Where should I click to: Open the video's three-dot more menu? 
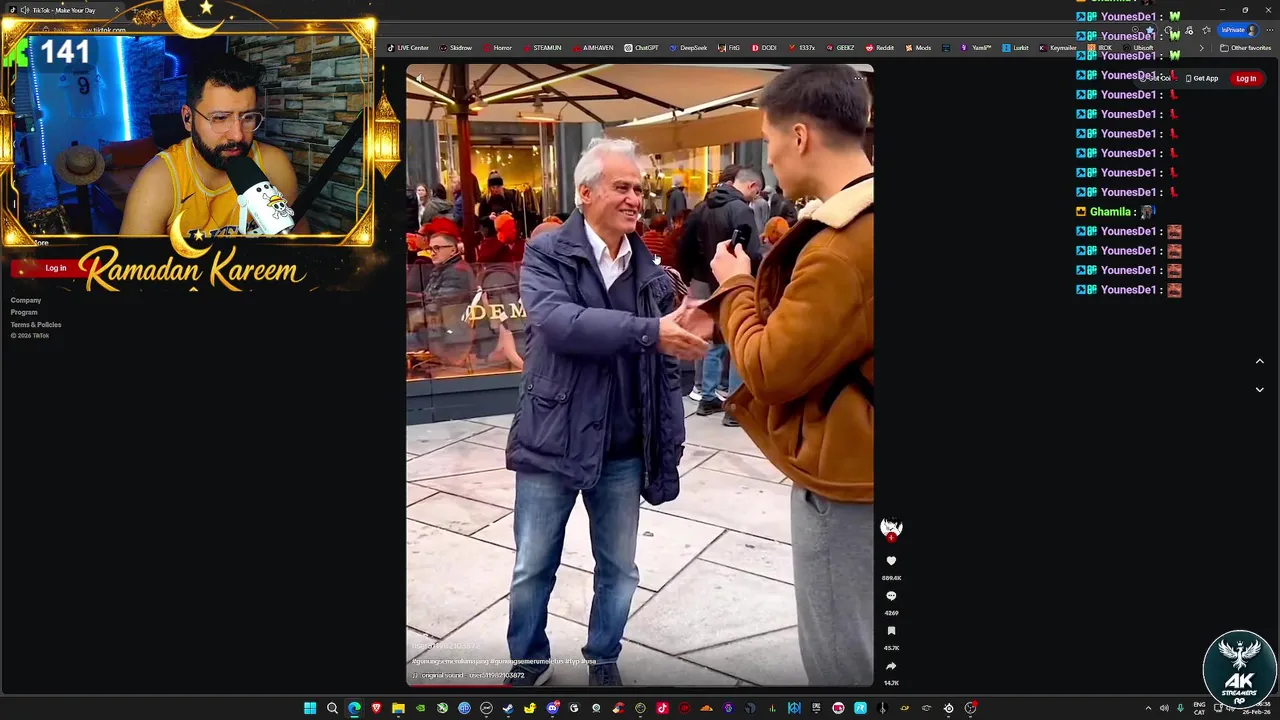pos(858,78)
